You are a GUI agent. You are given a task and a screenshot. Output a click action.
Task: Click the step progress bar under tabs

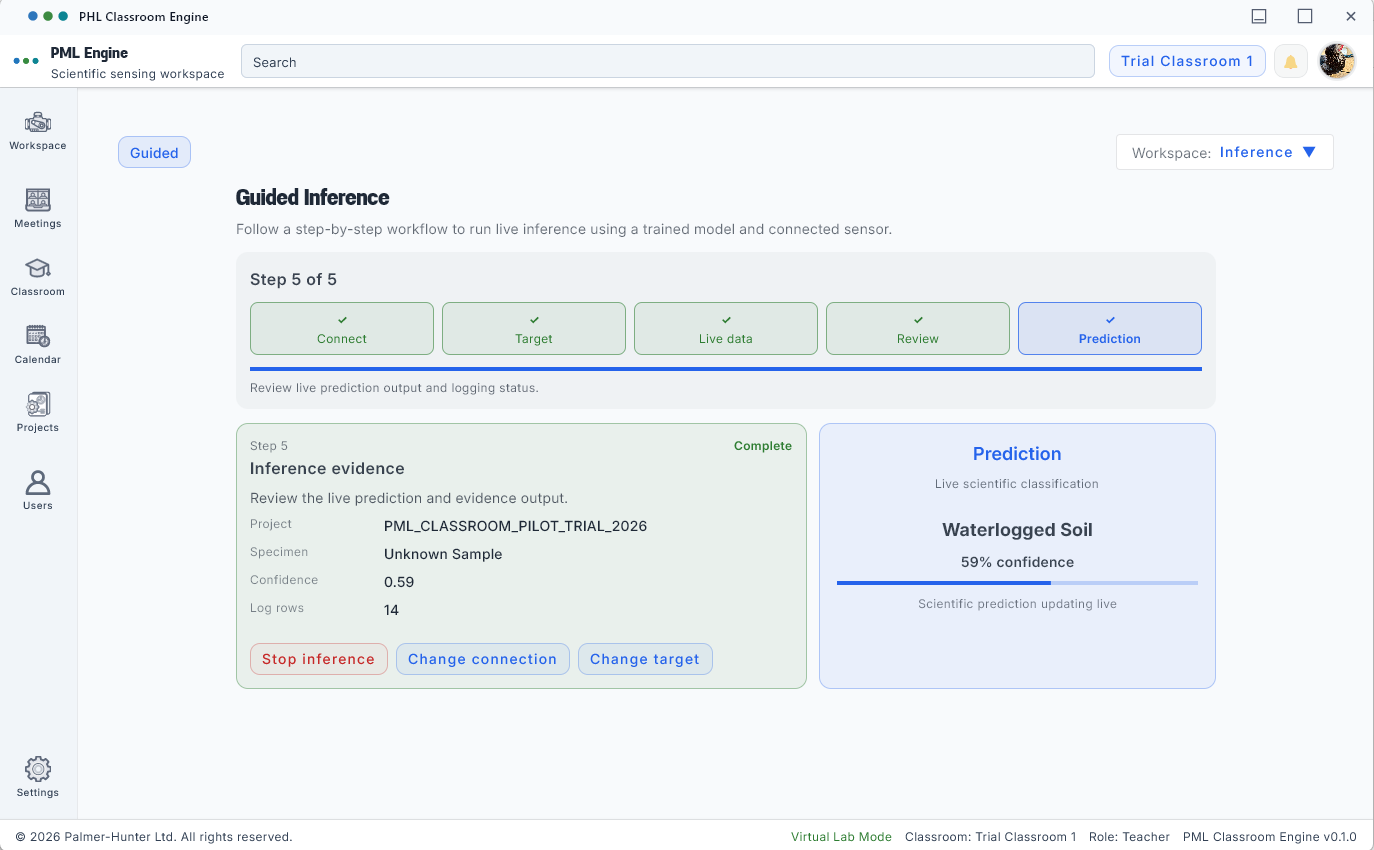click(726, 369)
